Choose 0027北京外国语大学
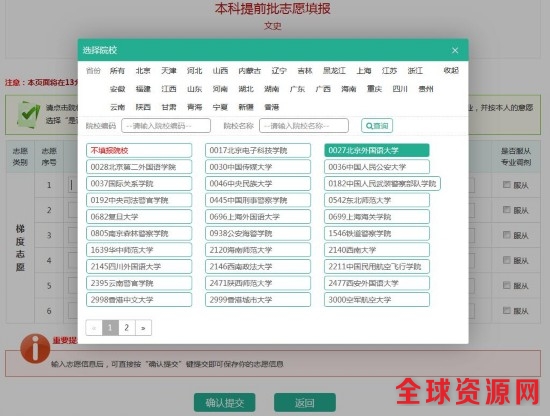550x416 pixels. tap(377, 150)
